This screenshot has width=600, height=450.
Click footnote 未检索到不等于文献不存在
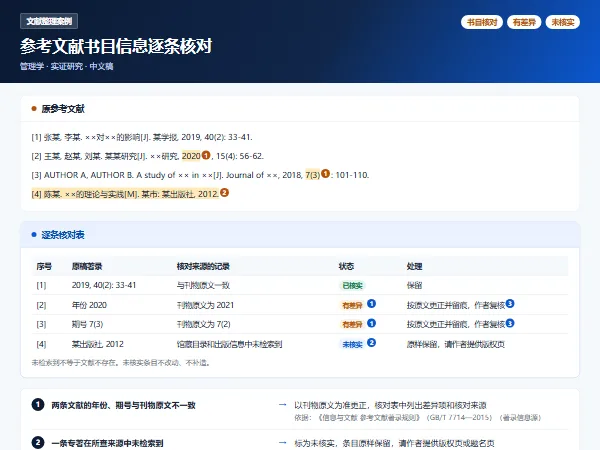point(121,362)
